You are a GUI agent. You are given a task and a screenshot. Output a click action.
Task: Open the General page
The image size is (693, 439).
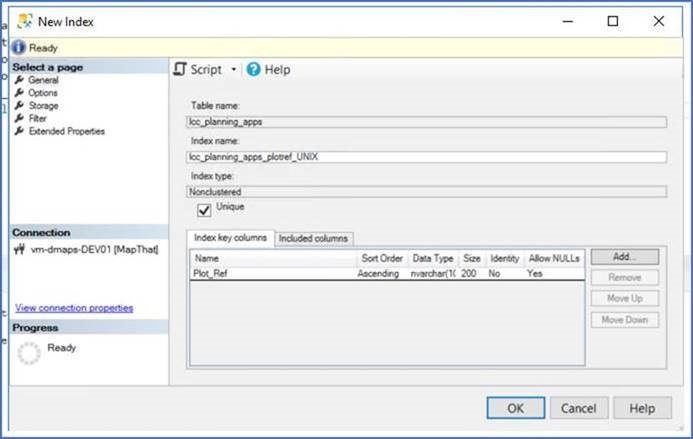43,80
